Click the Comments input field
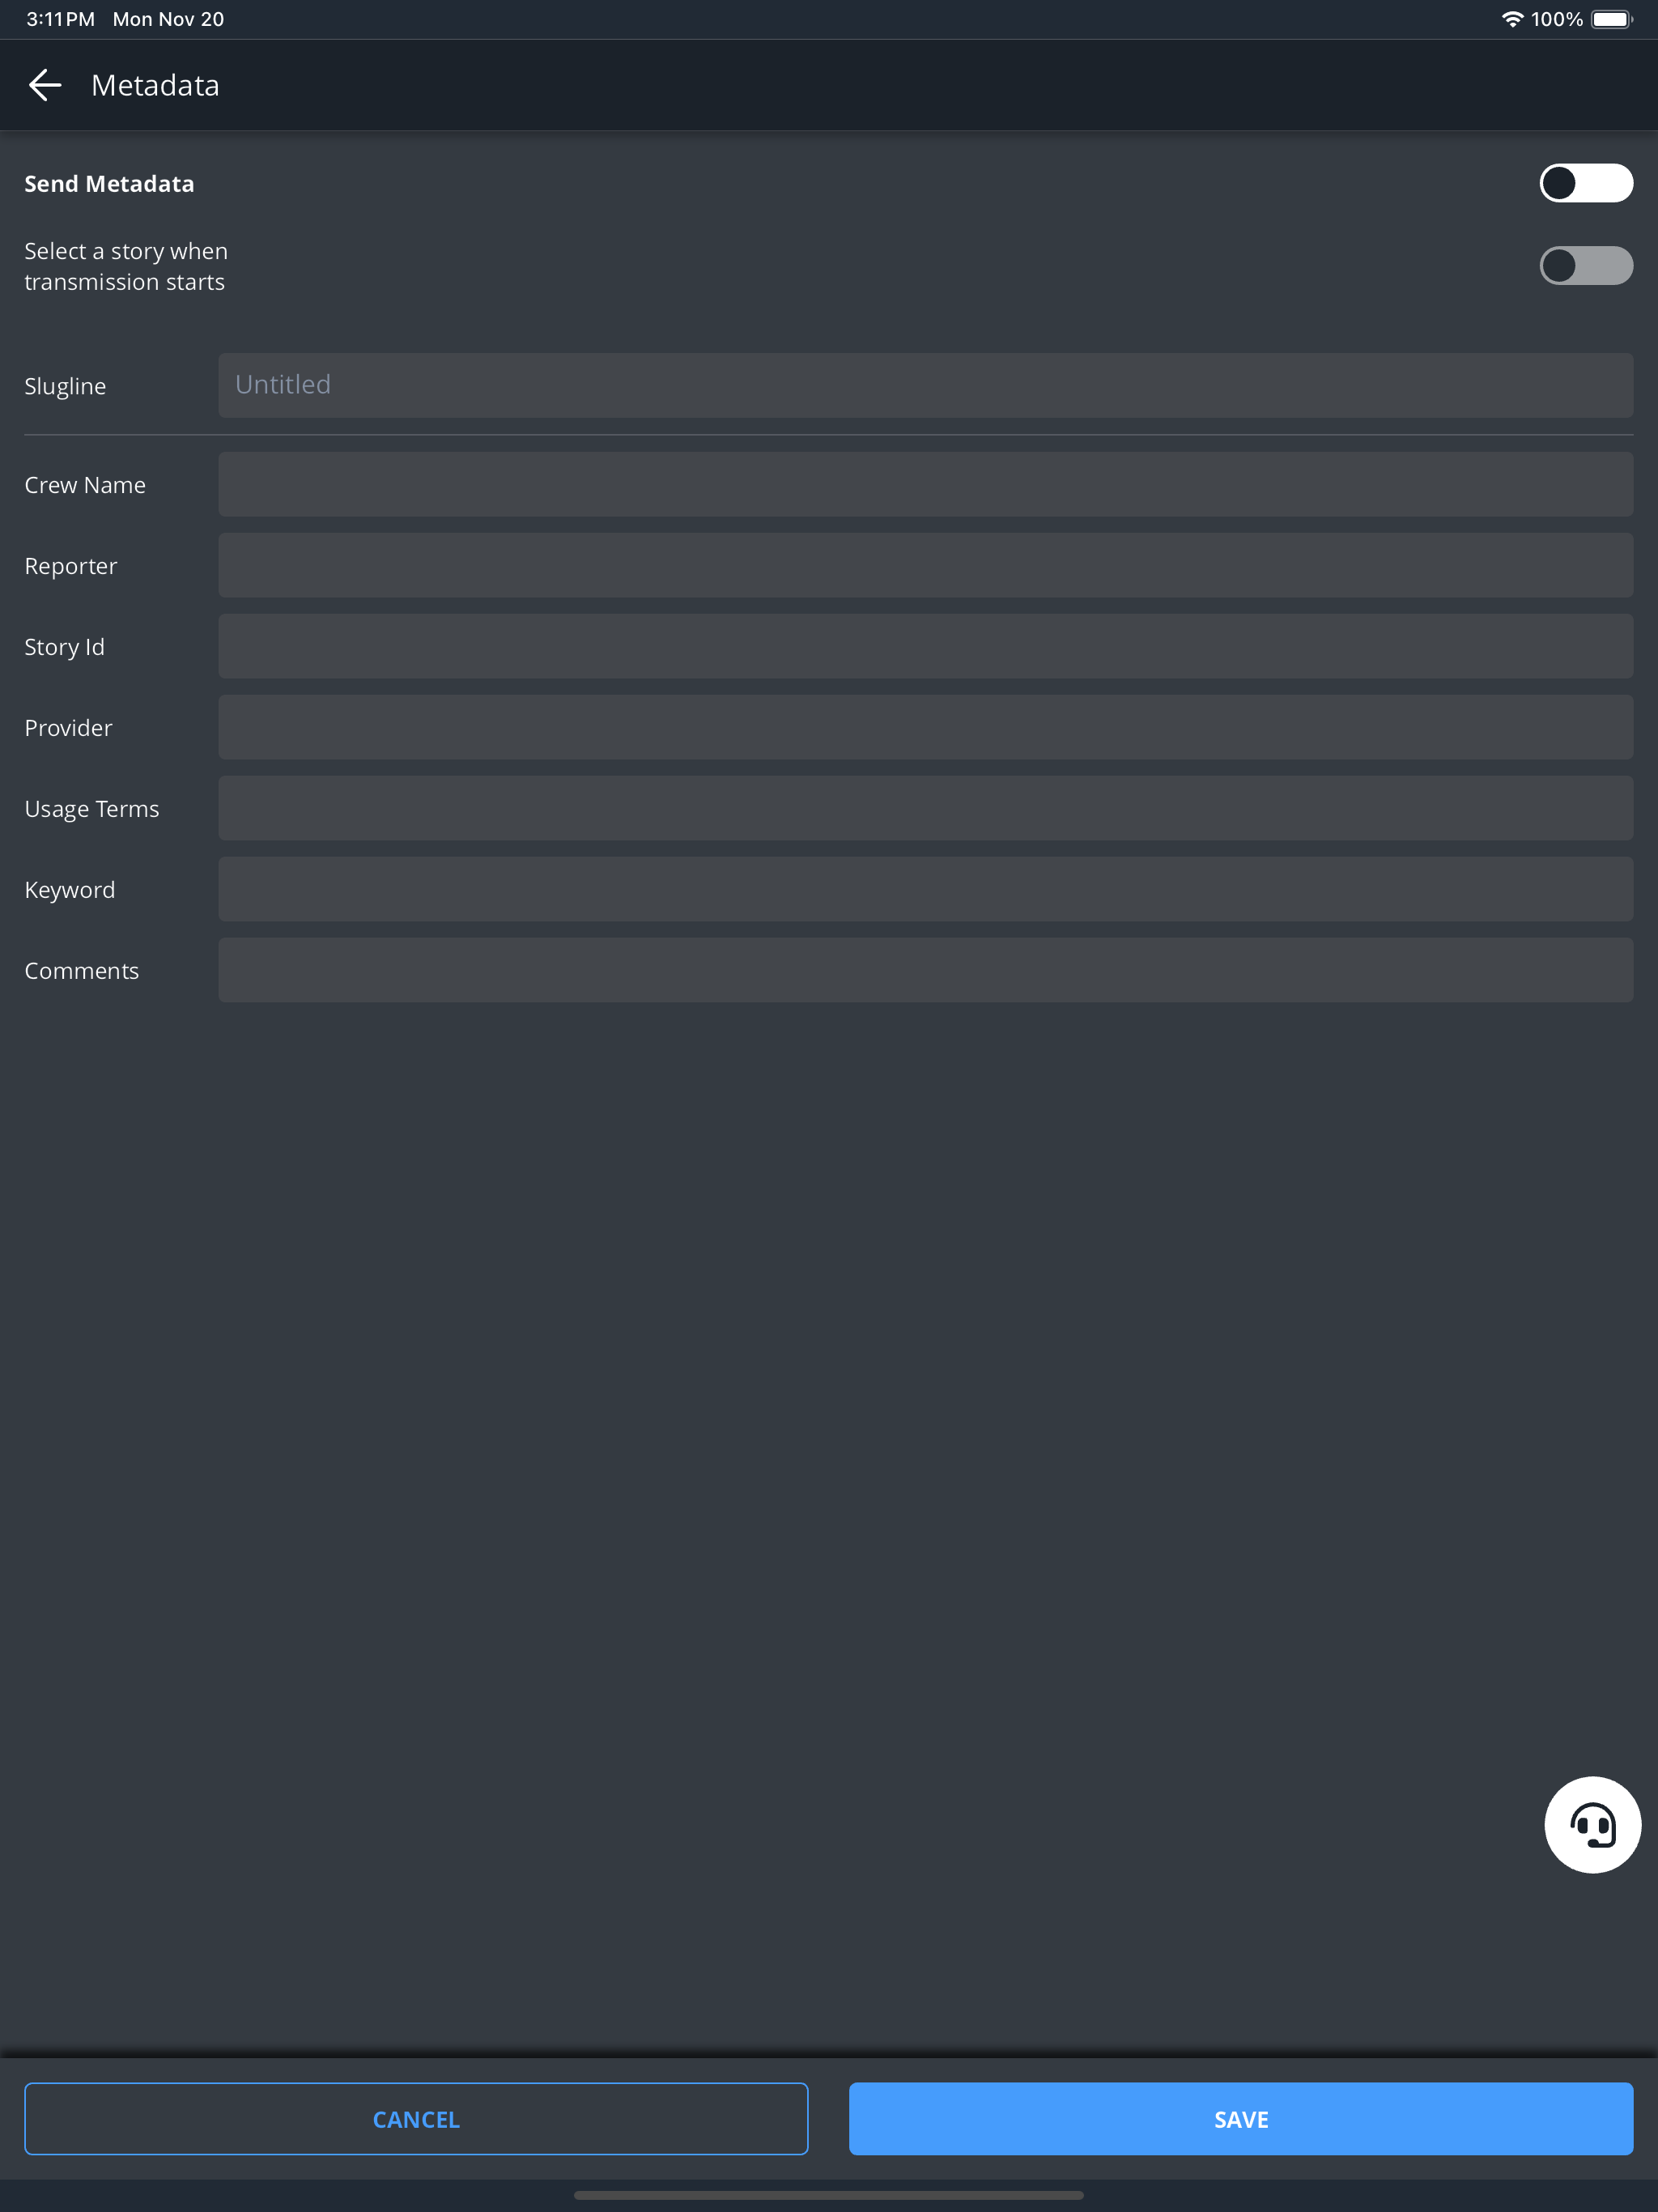The height and width of the screenshot is (2212, 1658). [926, 970]
